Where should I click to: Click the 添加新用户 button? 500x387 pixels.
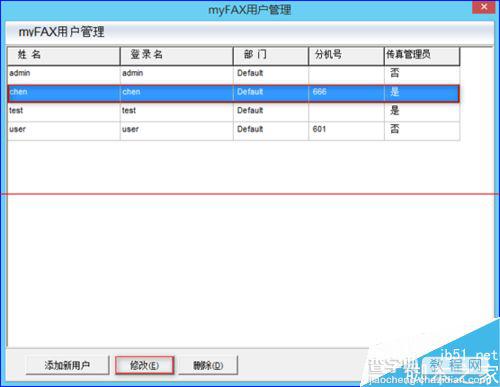67,365
